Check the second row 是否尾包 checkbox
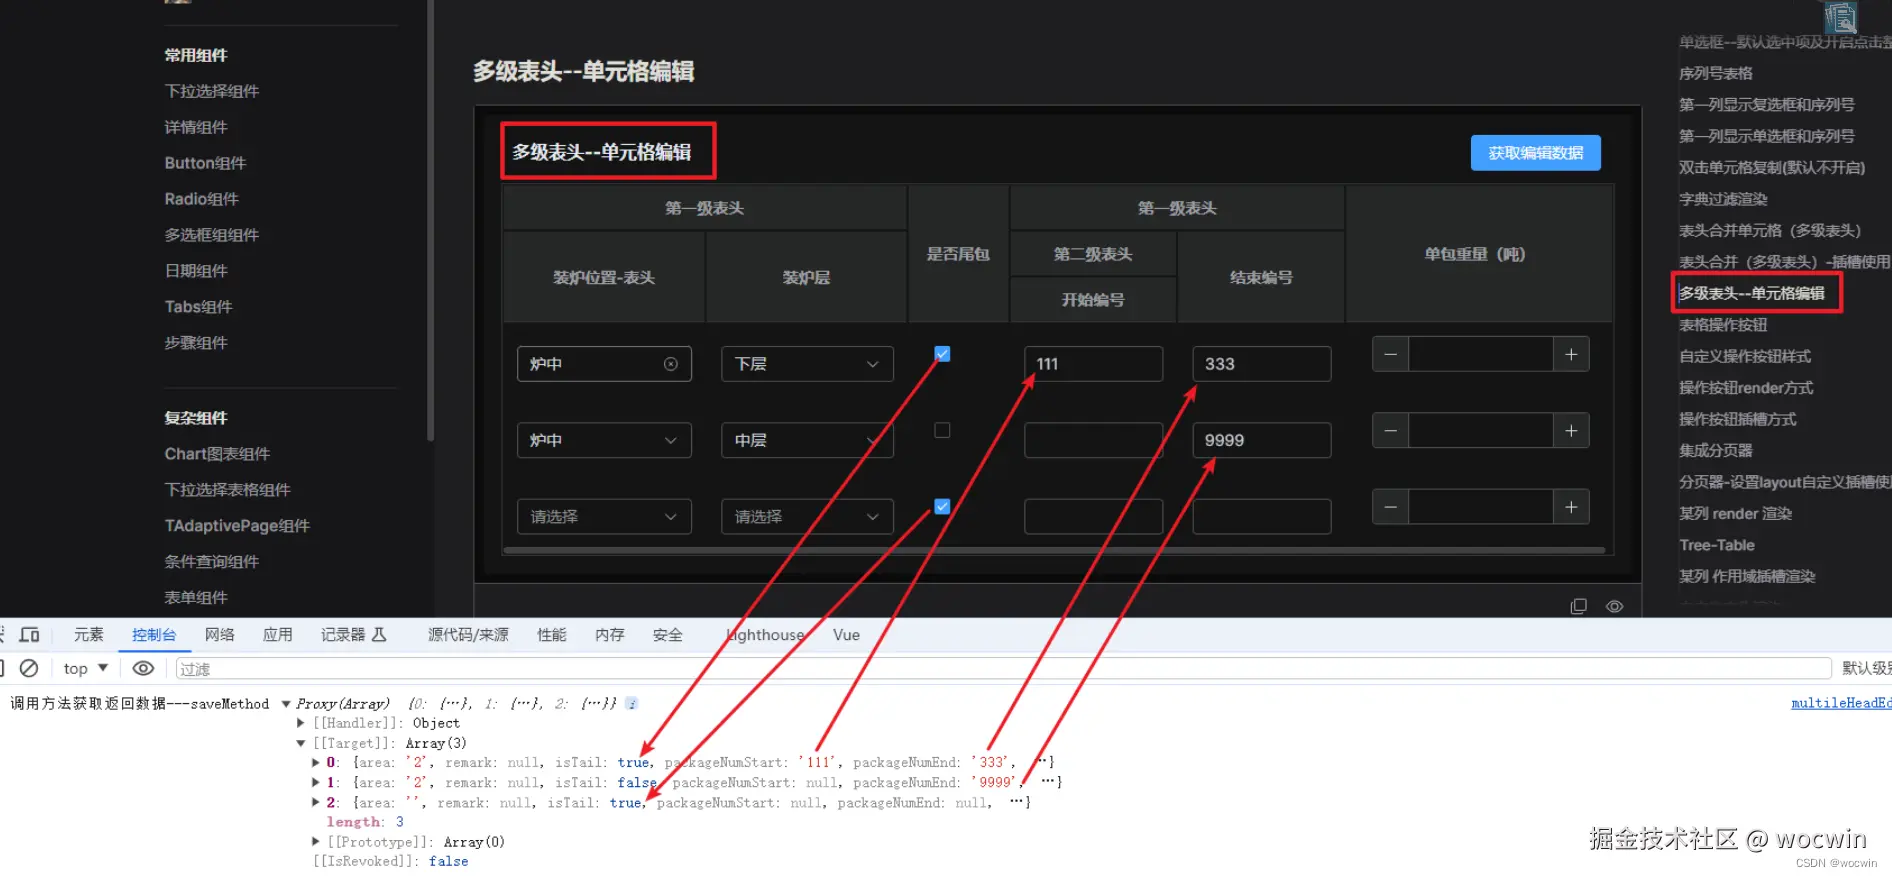Image resolution: width=1892 pixels, height=877 pixels. click(x=942, y=430)
